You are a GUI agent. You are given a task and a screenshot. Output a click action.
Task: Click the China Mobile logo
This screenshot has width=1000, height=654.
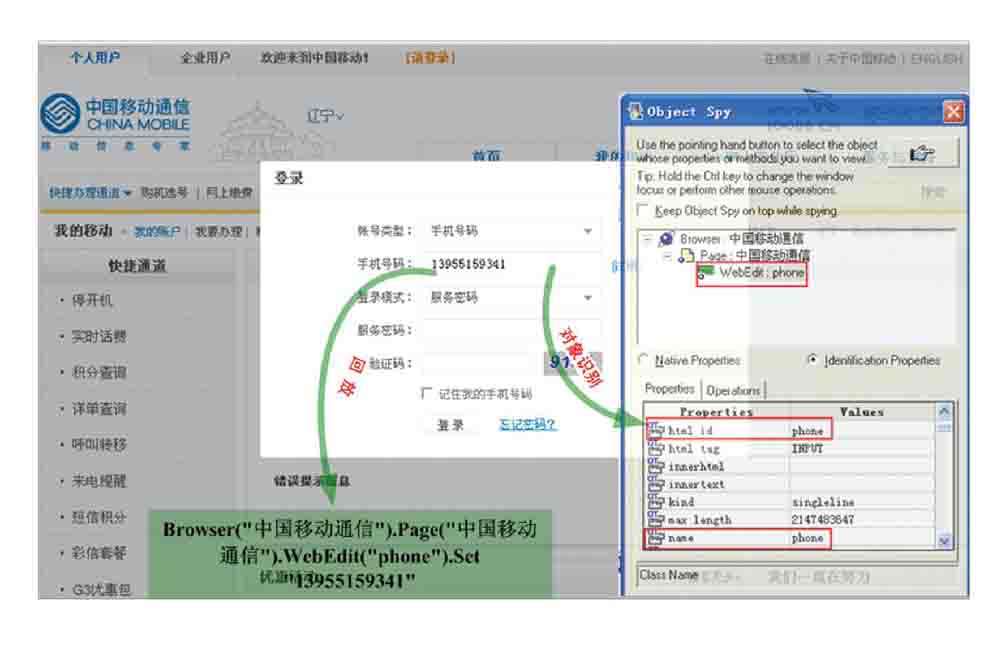115,115
